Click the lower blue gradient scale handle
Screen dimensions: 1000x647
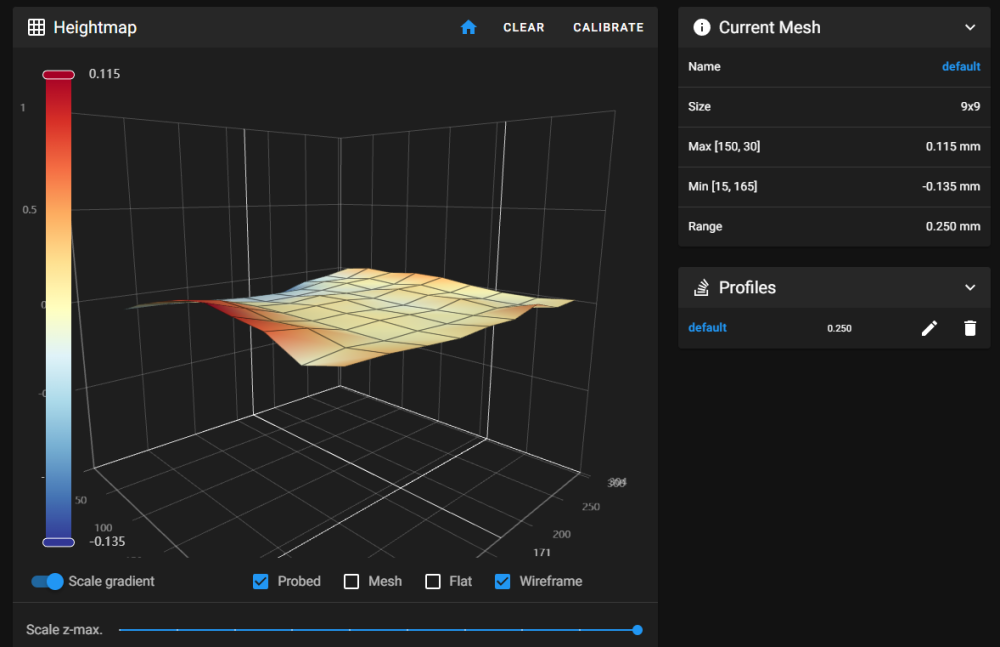pos(59,542)
